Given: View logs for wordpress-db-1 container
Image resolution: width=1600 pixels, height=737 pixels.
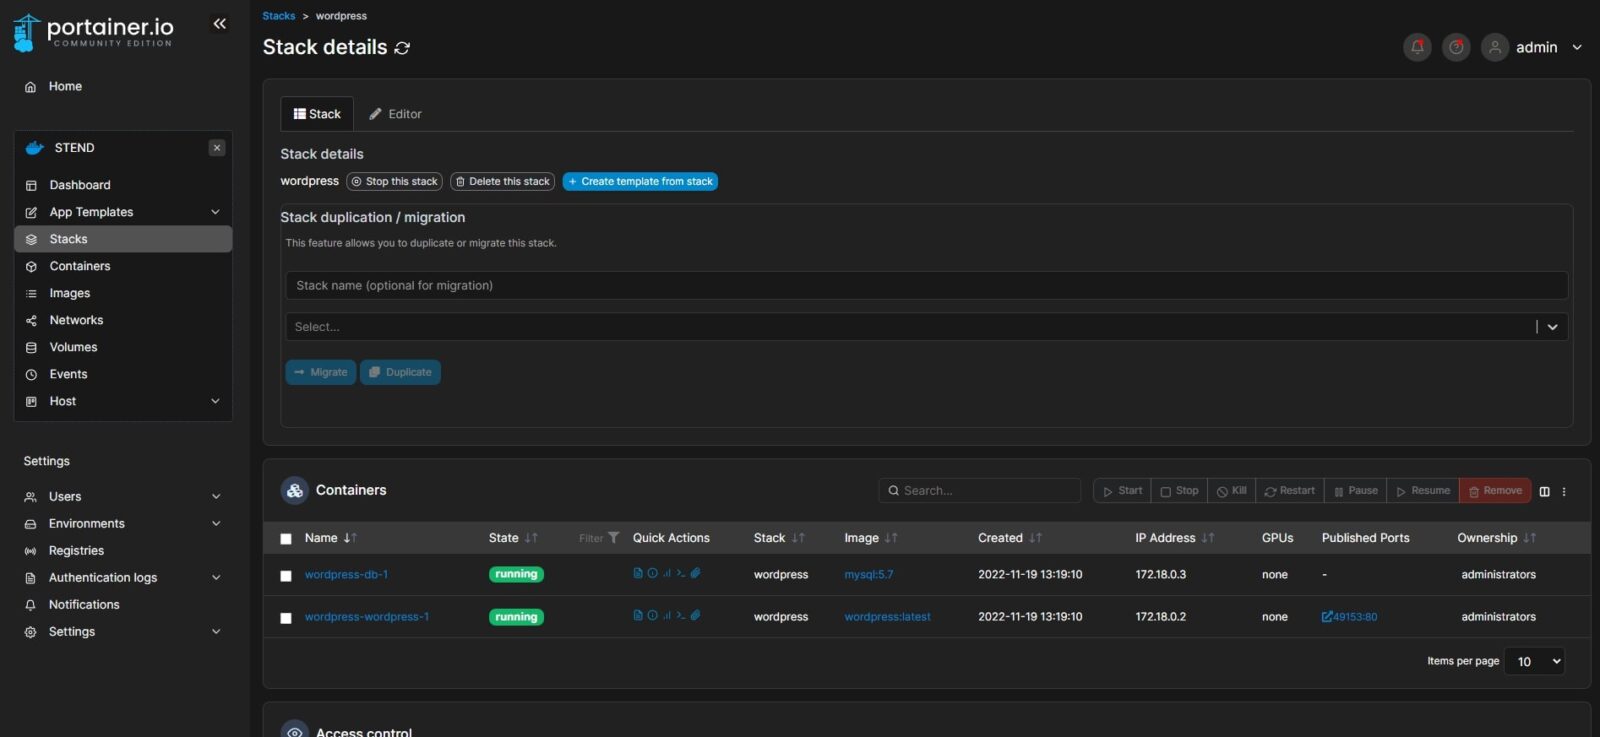Looking at the screenshot, I should pos(638,573).
